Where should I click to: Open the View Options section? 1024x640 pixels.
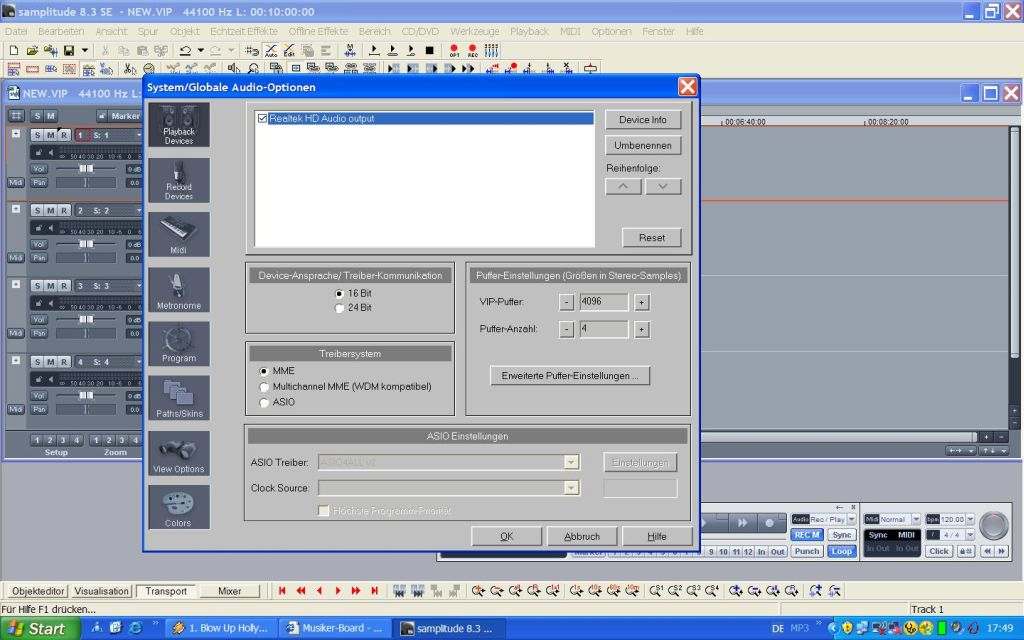178,453
